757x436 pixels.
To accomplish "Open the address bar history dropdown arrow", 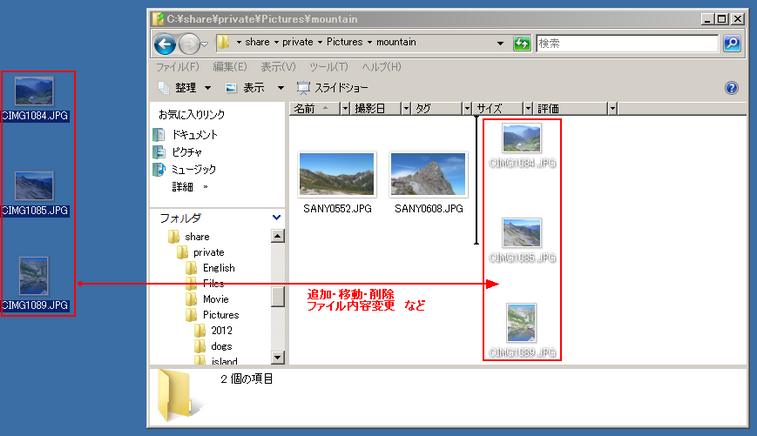I will 500,44.
